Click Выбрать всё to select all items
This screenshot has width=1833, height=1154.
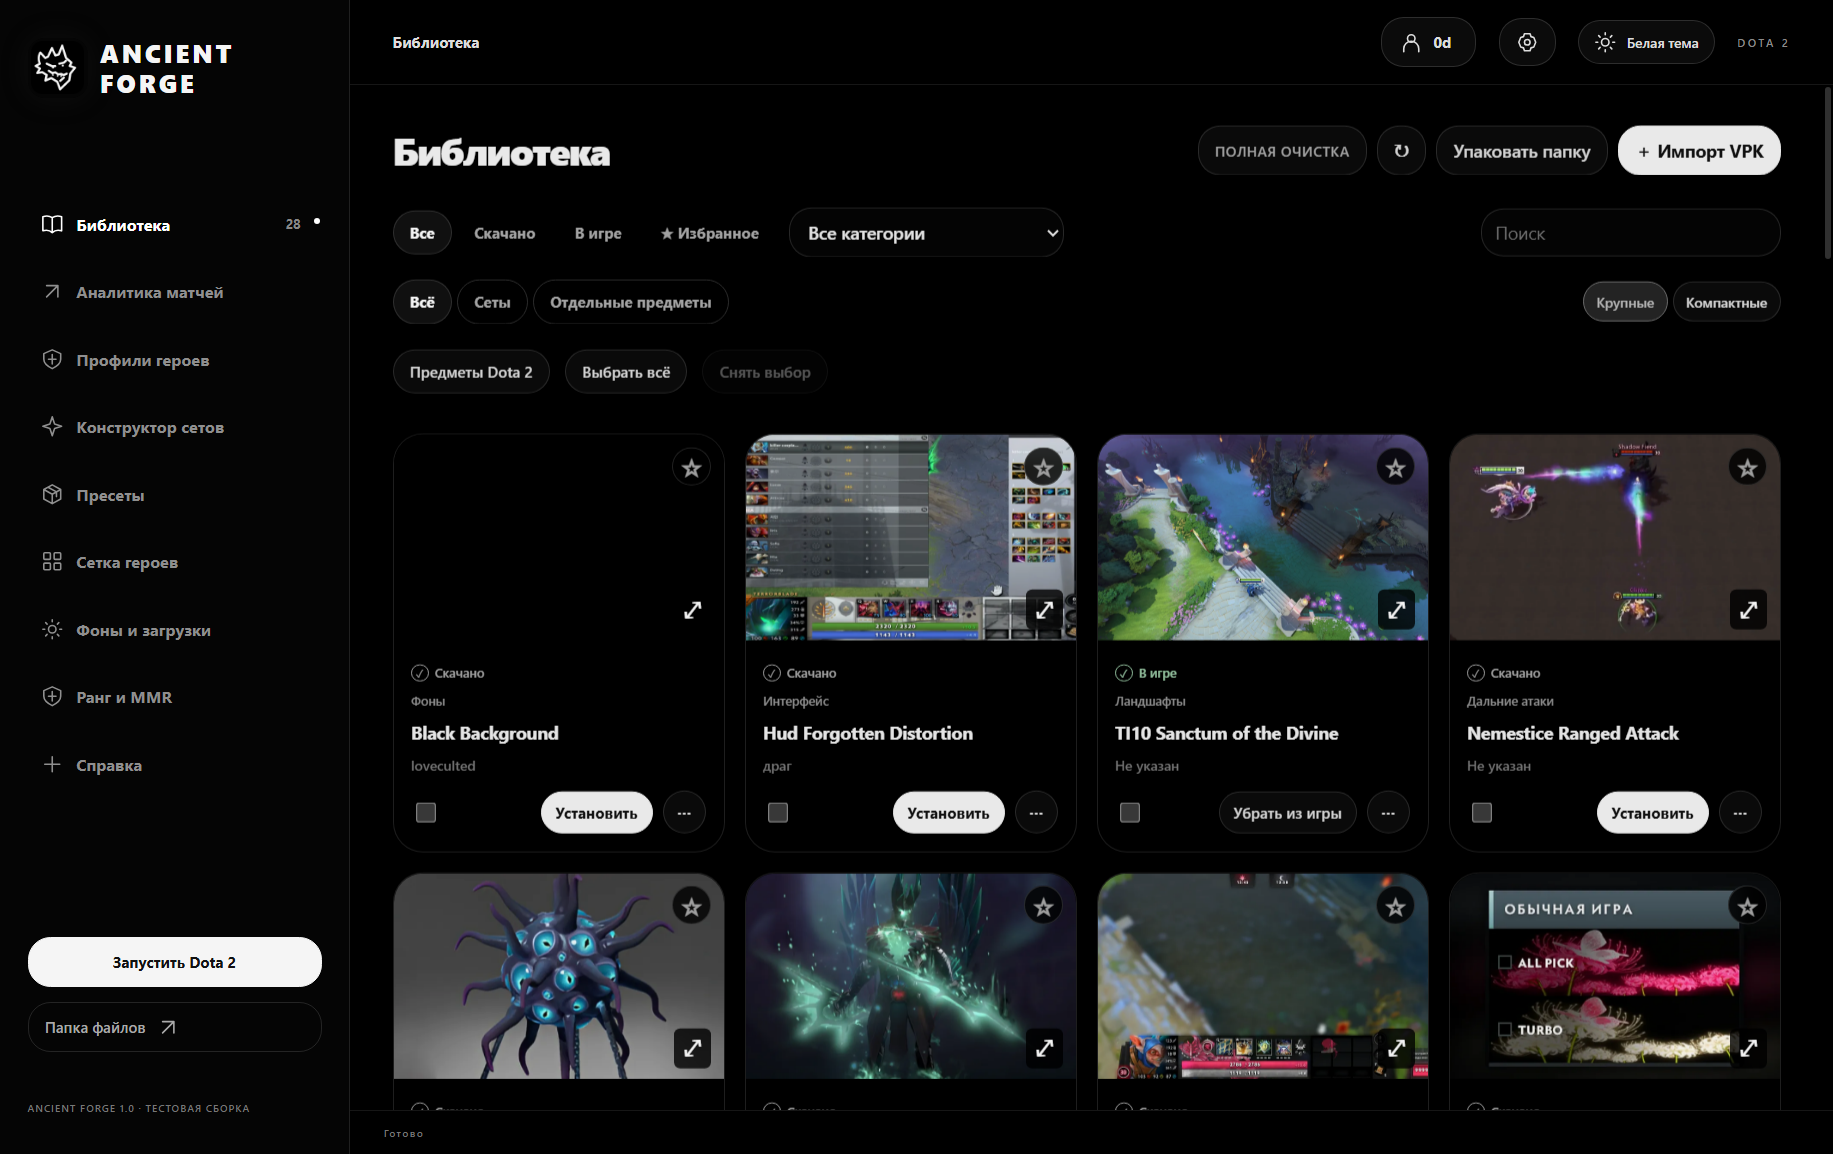pyautogui.click(x=626, y=372)
